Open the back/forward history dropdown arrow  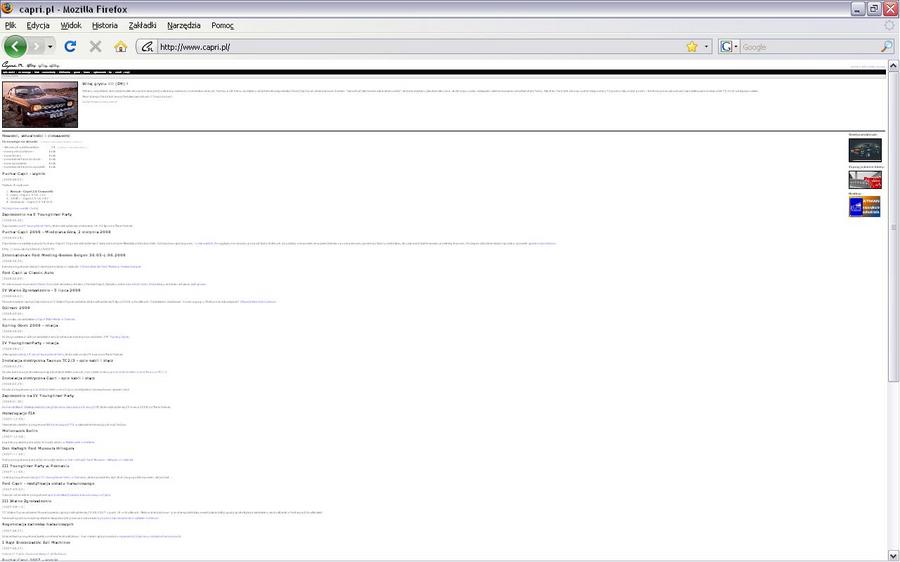tap(51, 46)
